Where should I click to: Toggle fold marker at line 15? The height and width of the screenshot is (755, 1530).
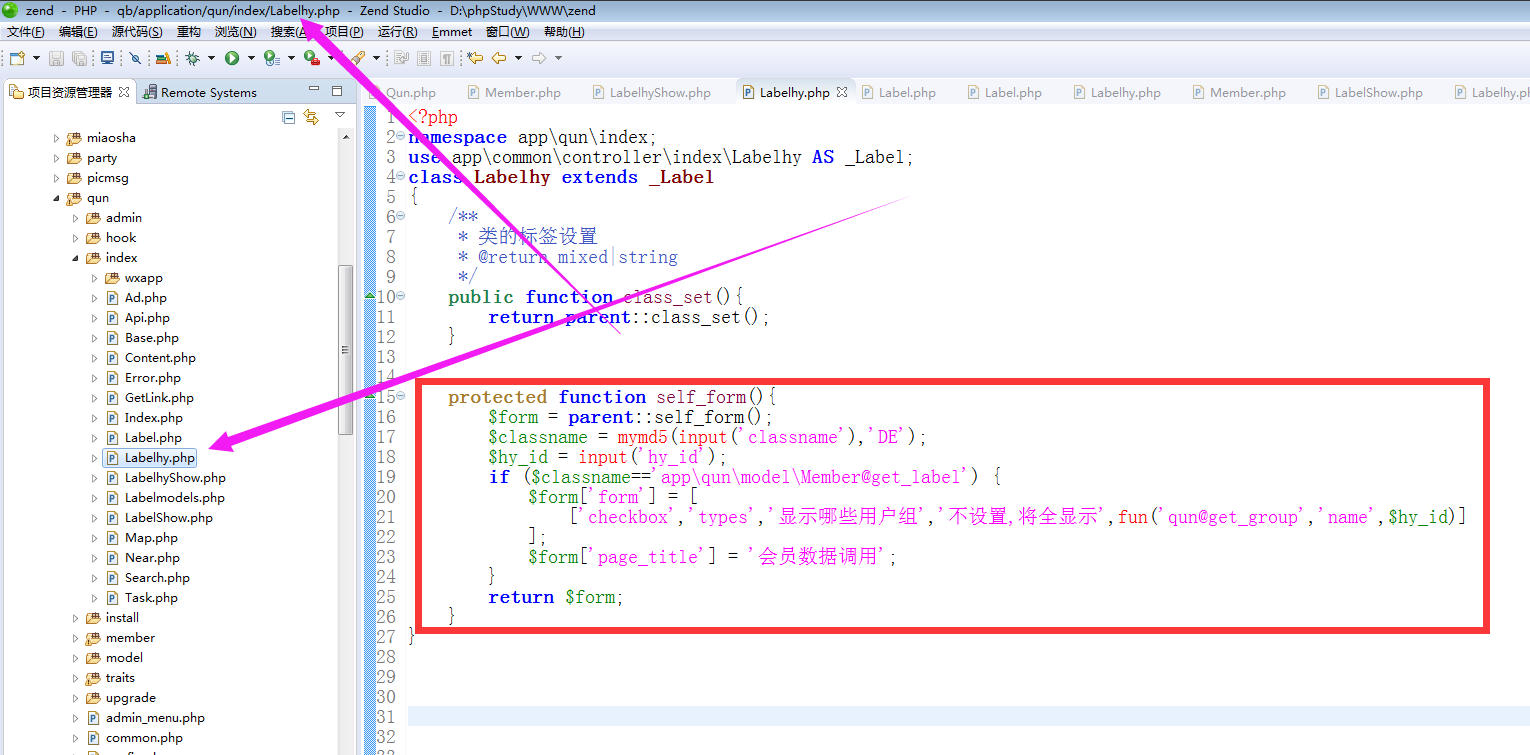[x=401, y=396]
